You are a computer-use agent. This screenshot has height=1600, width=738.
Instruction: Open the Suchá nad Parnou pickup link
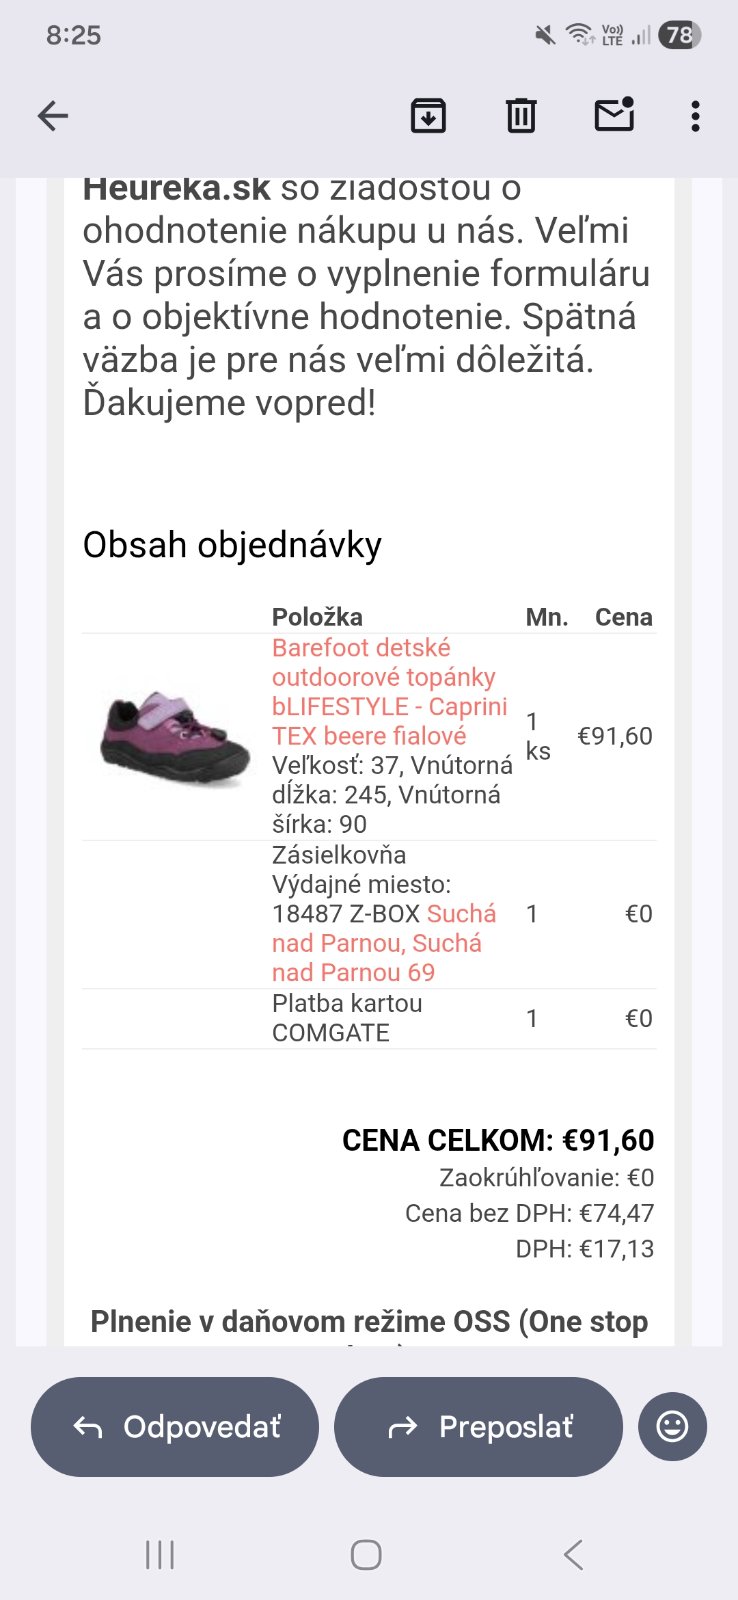click(x=377, y=943)
